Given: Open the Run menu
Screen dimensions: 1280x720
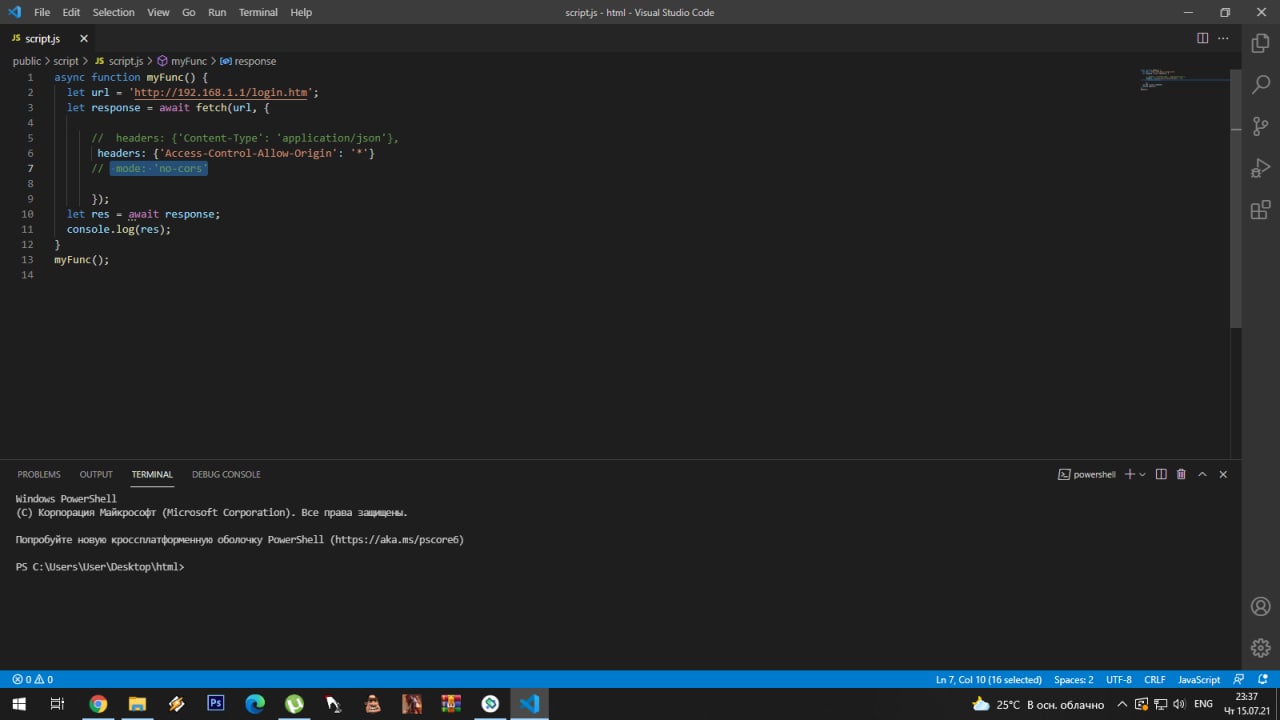Looking at the screenshot, I should (217, 12).
